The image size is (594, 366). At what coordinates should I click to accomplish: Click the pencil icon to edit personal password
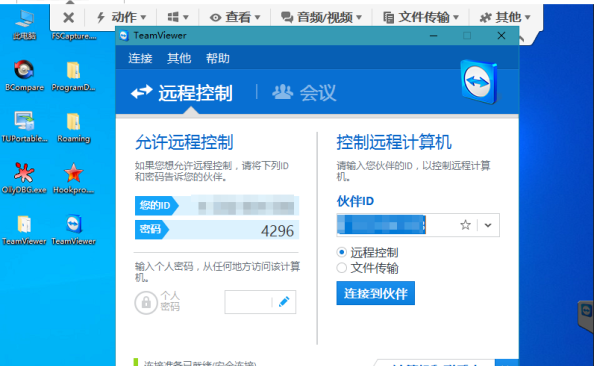[284, 302]
